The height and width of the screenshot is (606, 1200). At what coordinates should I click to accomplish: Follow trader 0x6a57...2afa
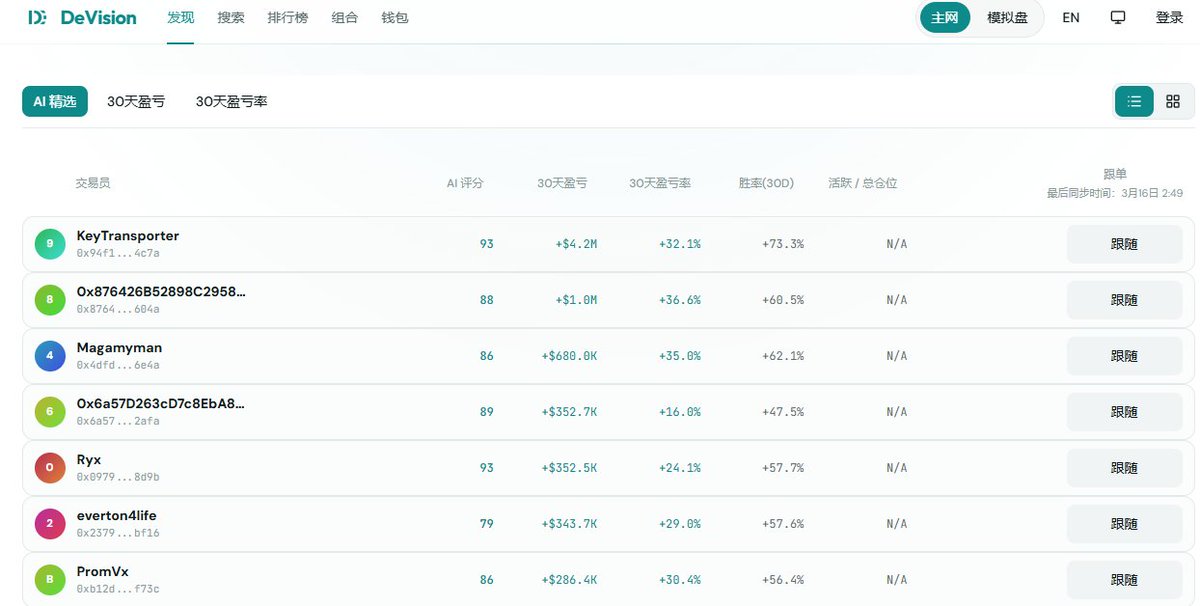pos(1124,412)
